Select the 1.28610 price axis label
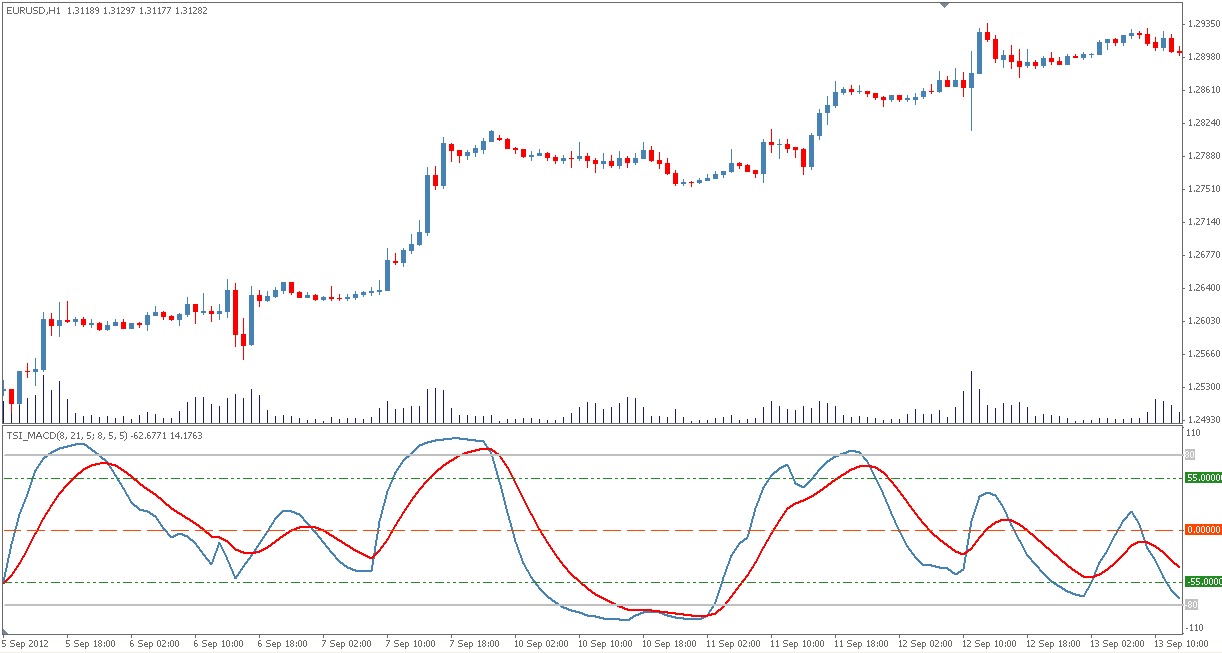The width and height of the screenshot is (1222, 653). [1204, 89]
